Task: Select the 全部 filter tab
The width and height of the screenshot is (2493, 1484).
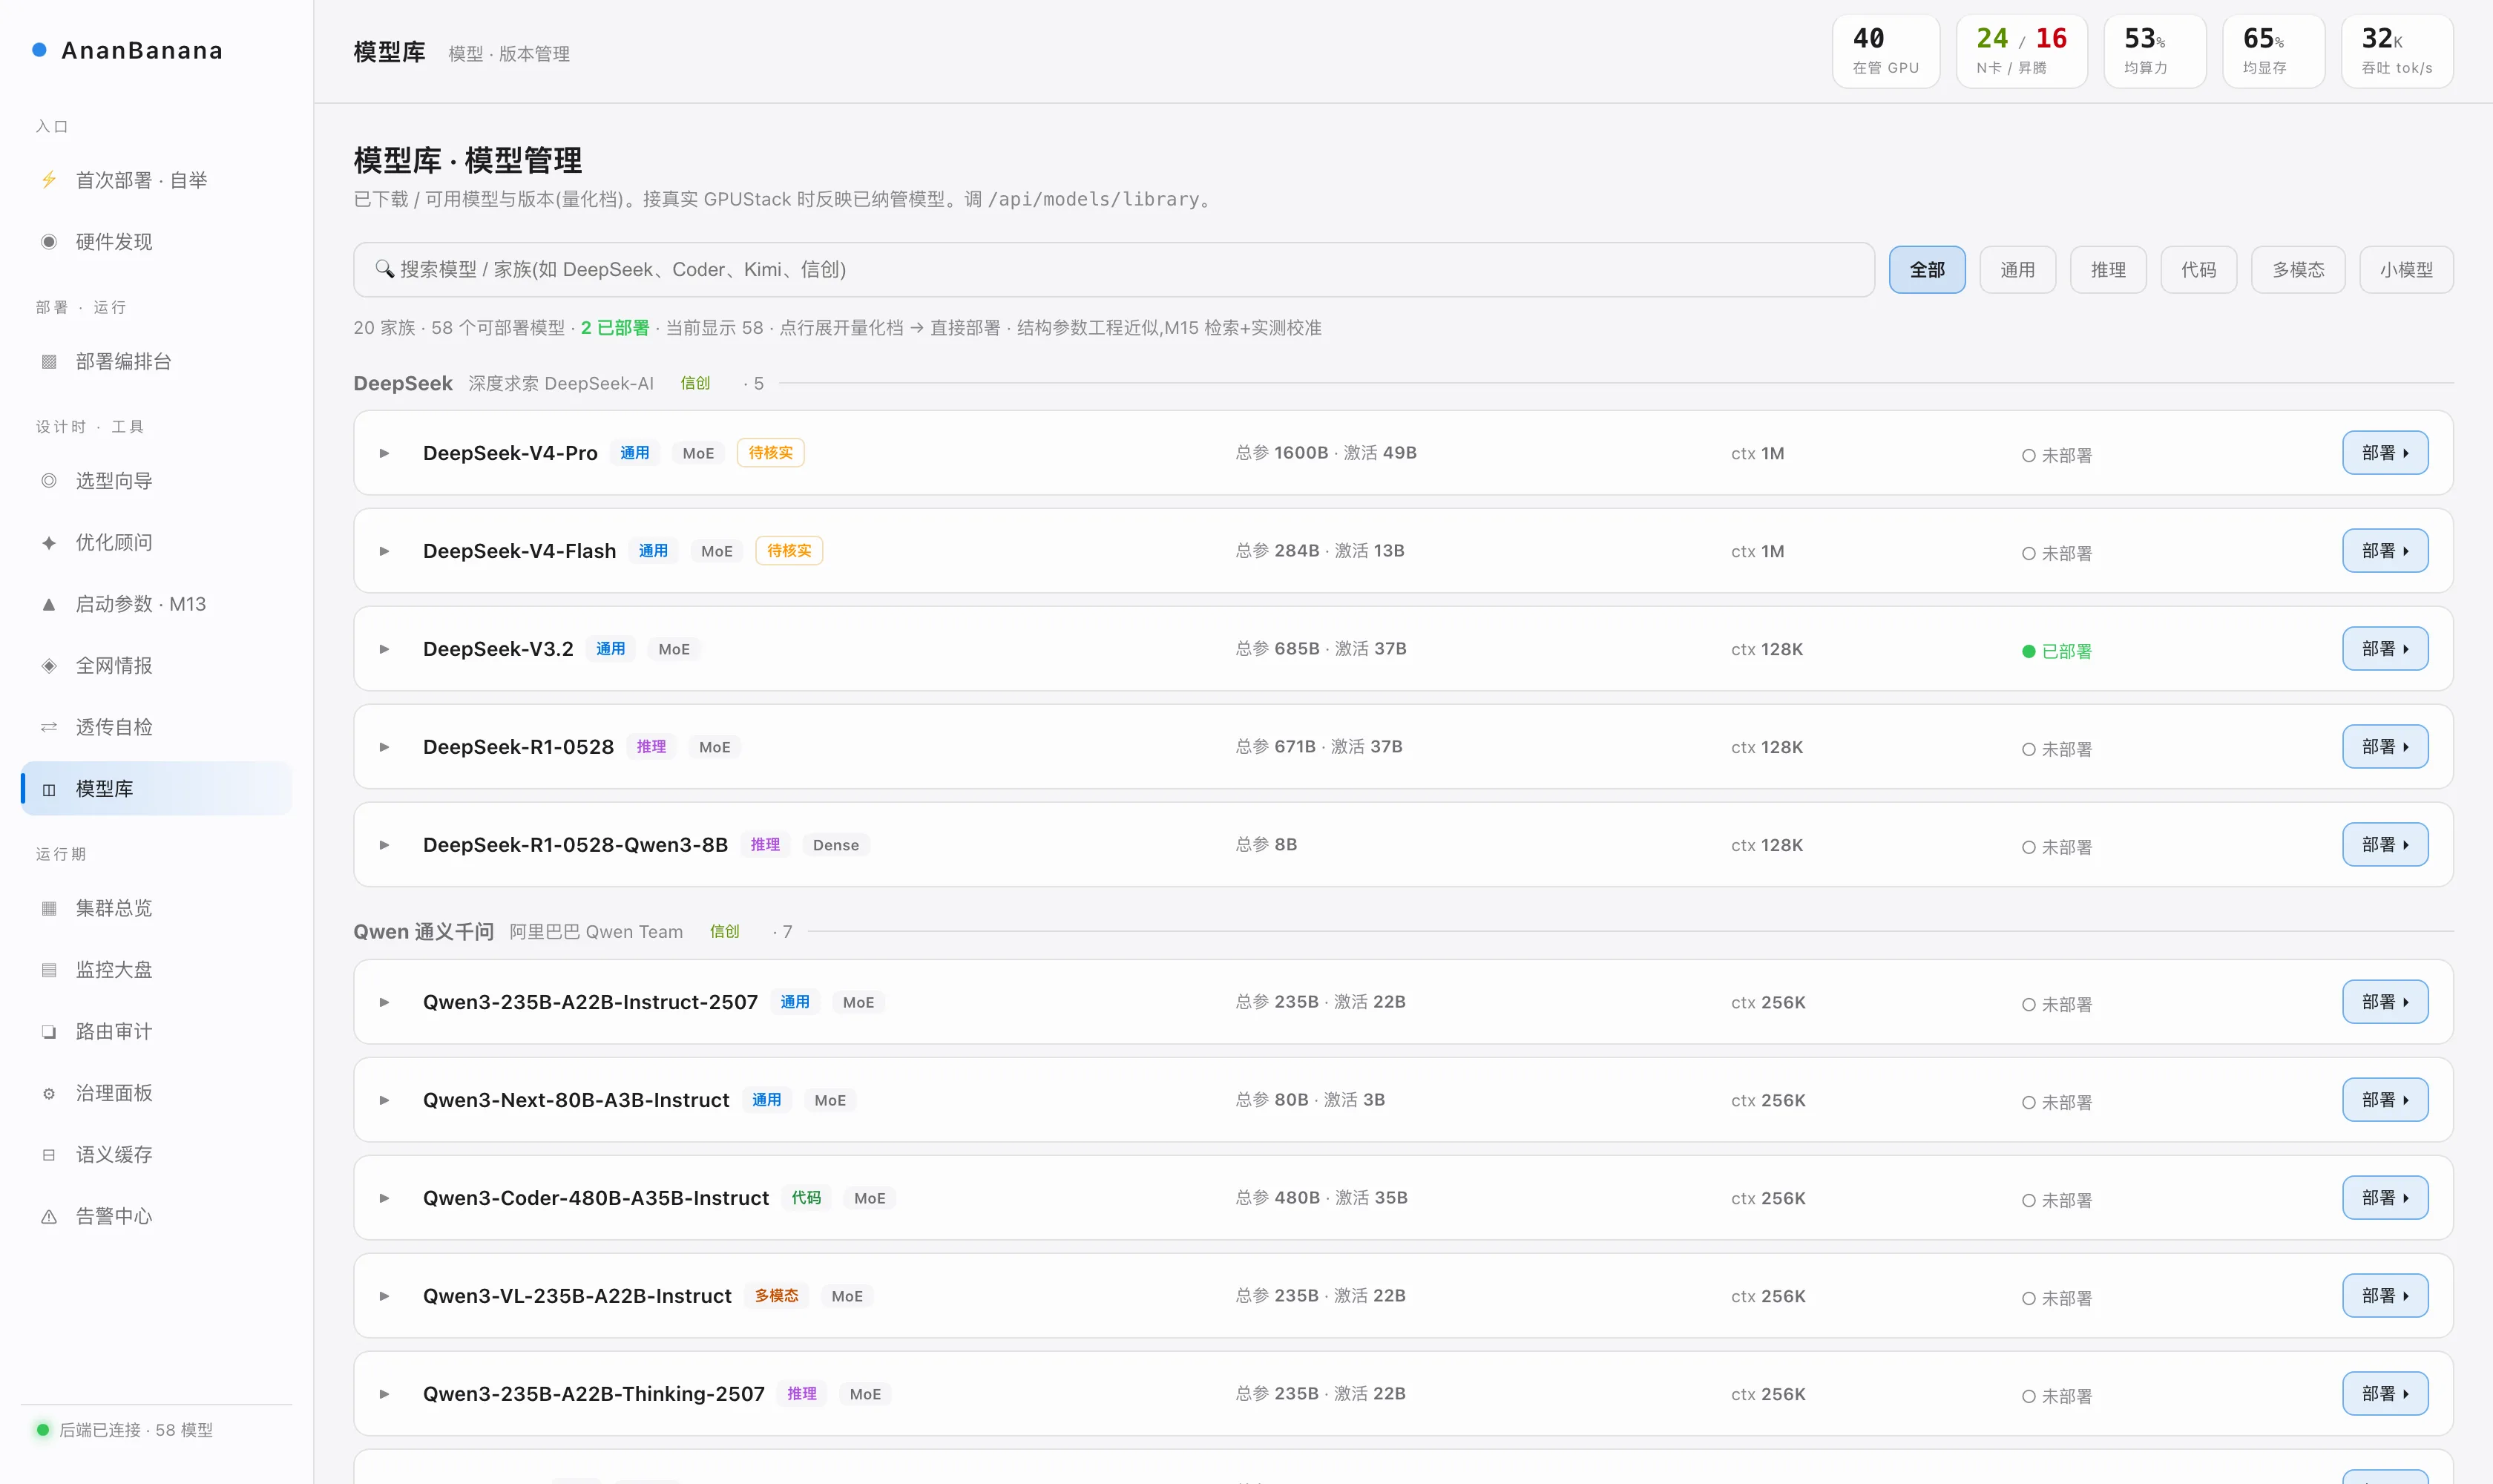Action: (1926, 270)
